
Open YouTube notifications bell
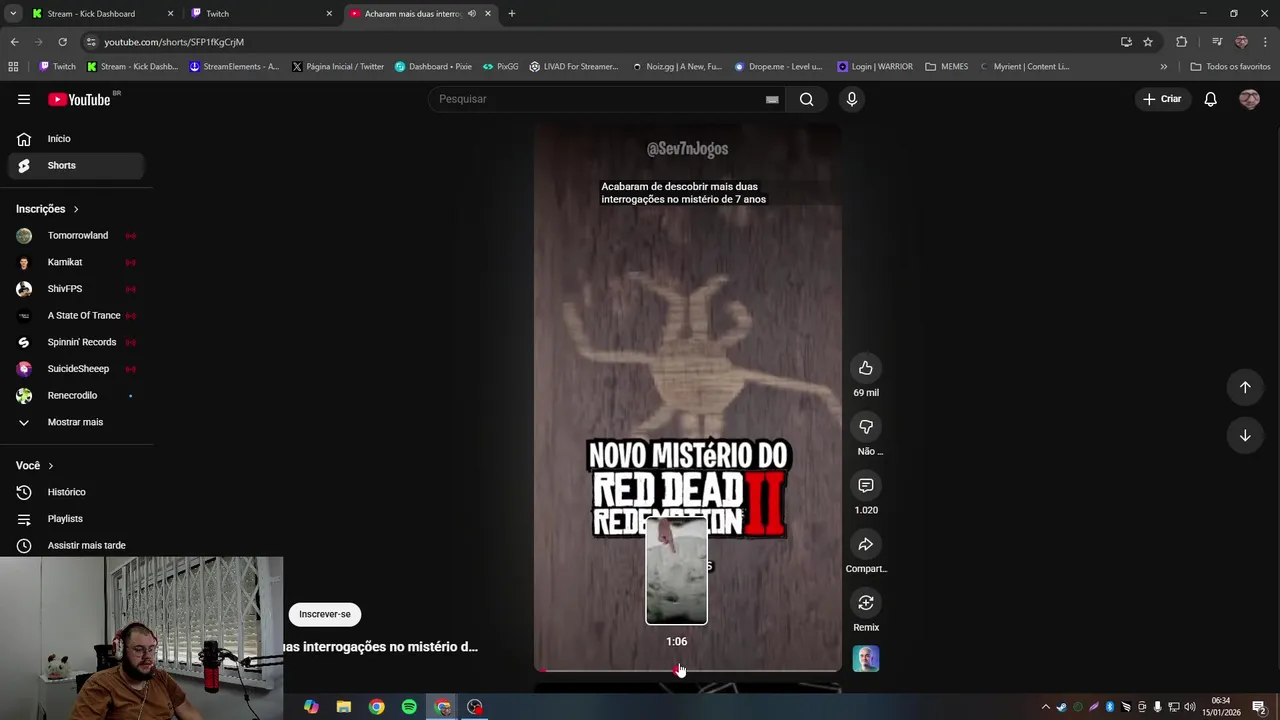(1210, 99)
